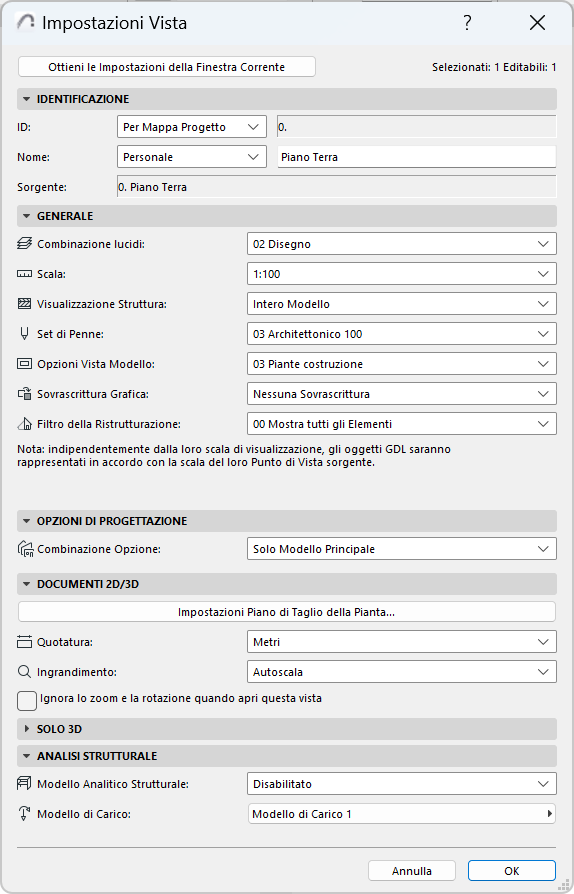Click the Modello di Carico icon
This screenshot has width=574, height=894.
25,814
